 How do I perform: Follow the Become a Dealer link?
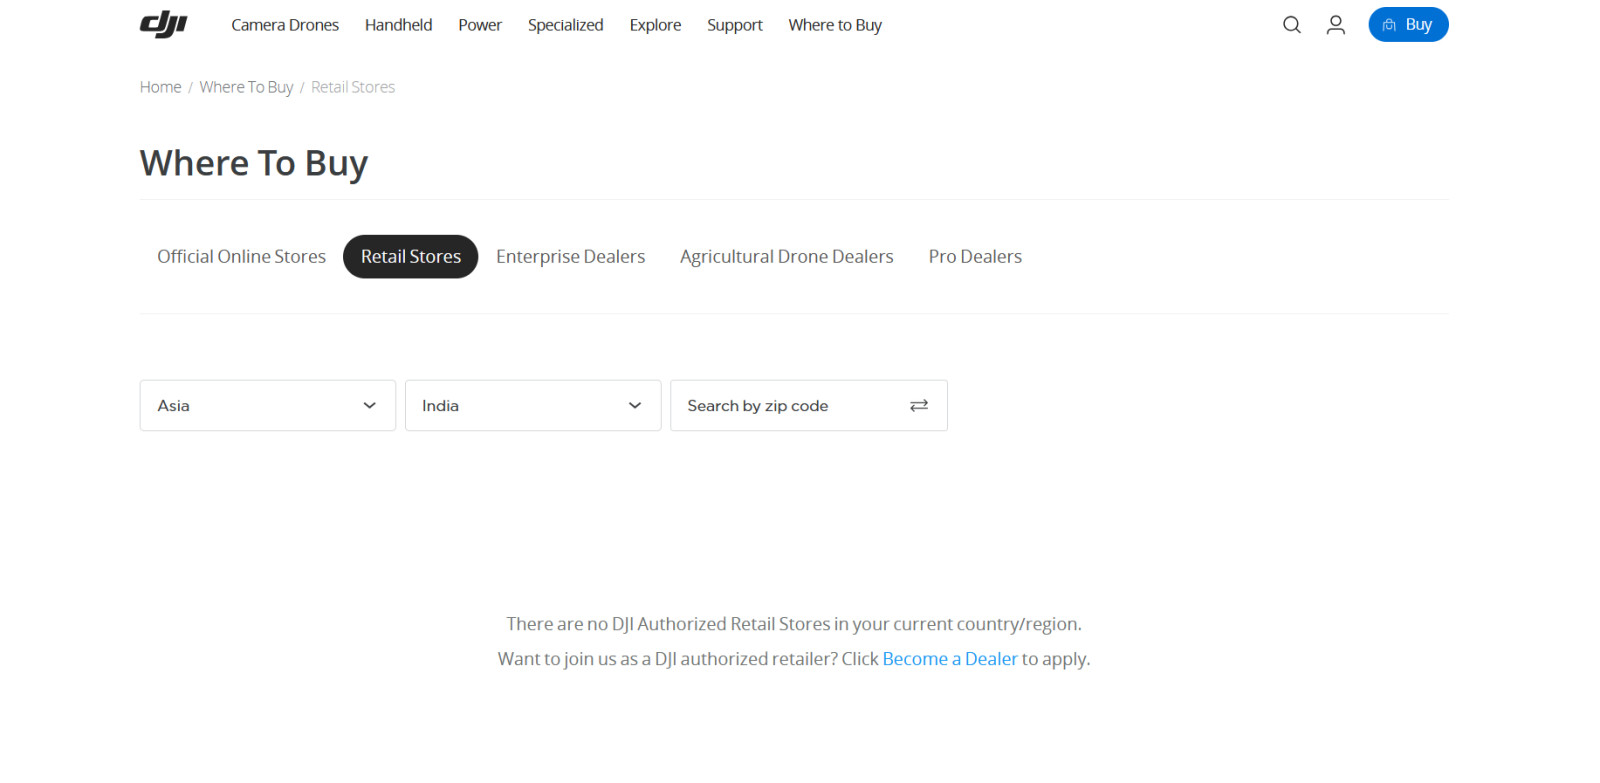point(949,659)
